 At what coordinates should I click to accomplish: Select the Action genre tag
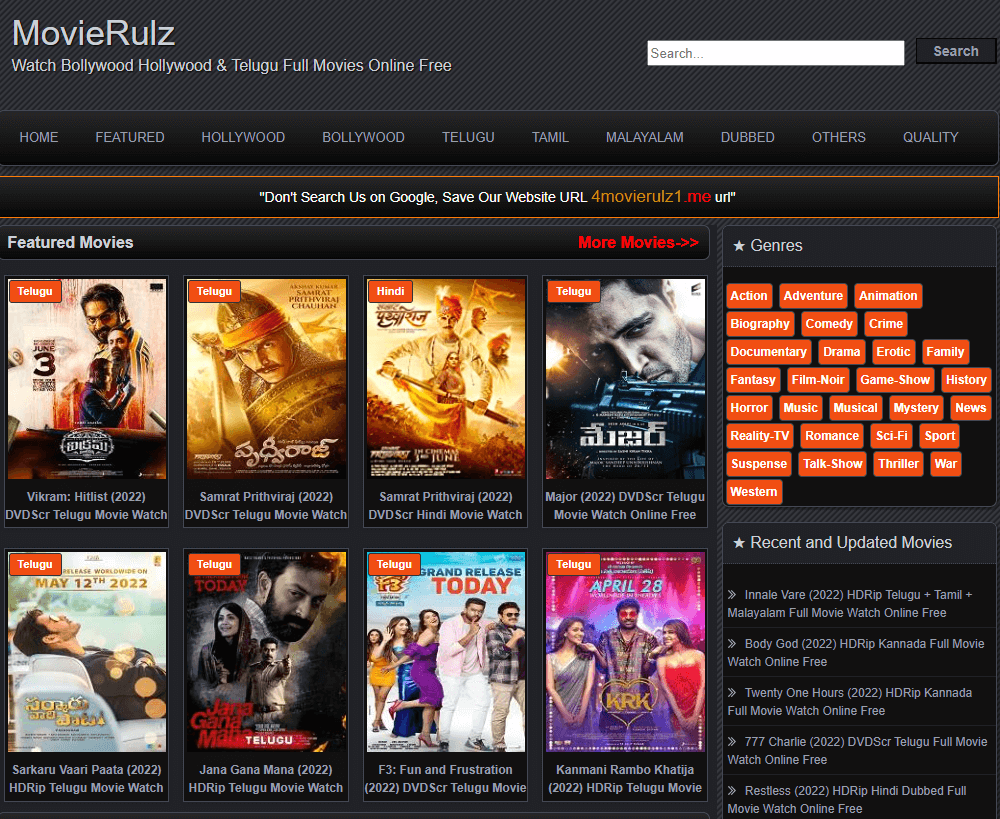click(x=749, y=295)
